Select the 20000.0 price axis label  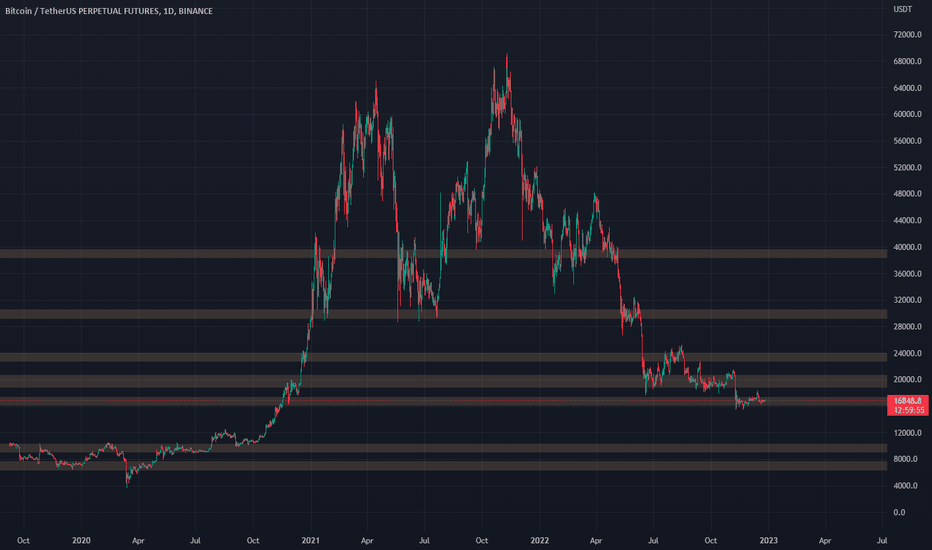click(x=907, y=379)
